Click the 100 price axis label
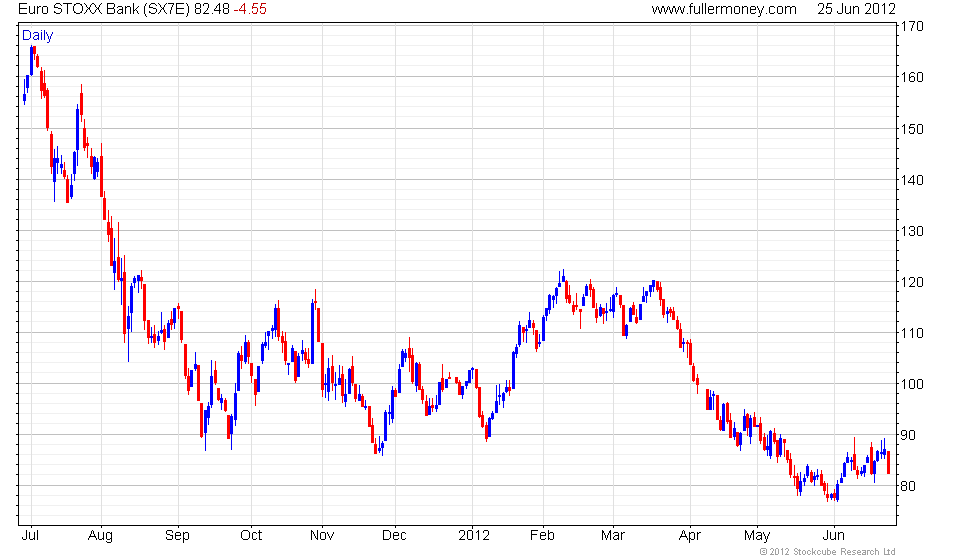The image size is (980, 560). pyautogui.click(x=912, y=384)
